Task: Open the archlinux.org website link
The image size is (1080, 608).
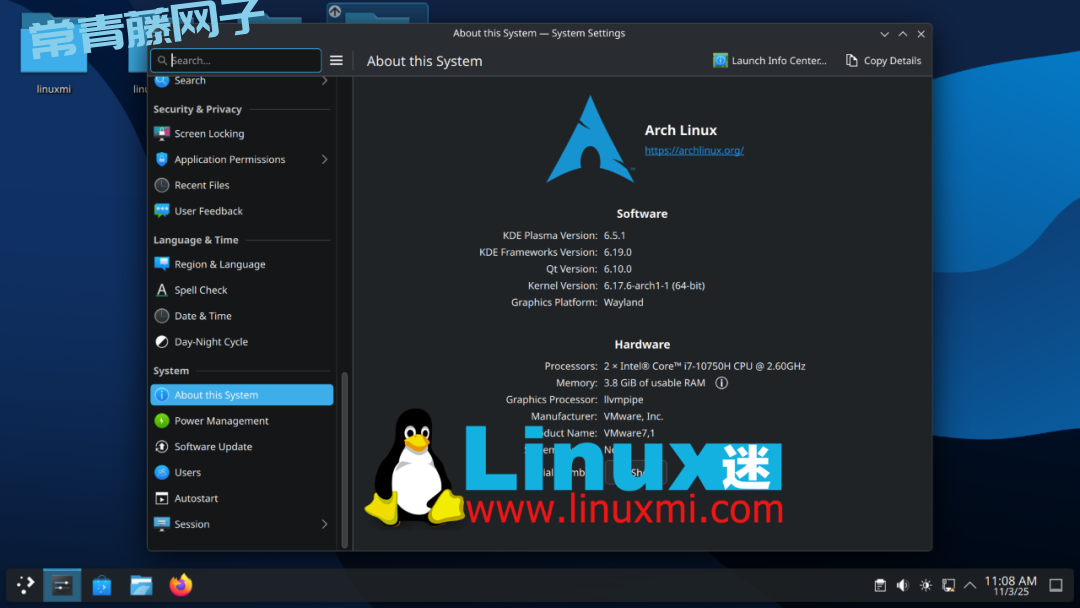Action: pyautogui.click(x=694, y=151)
